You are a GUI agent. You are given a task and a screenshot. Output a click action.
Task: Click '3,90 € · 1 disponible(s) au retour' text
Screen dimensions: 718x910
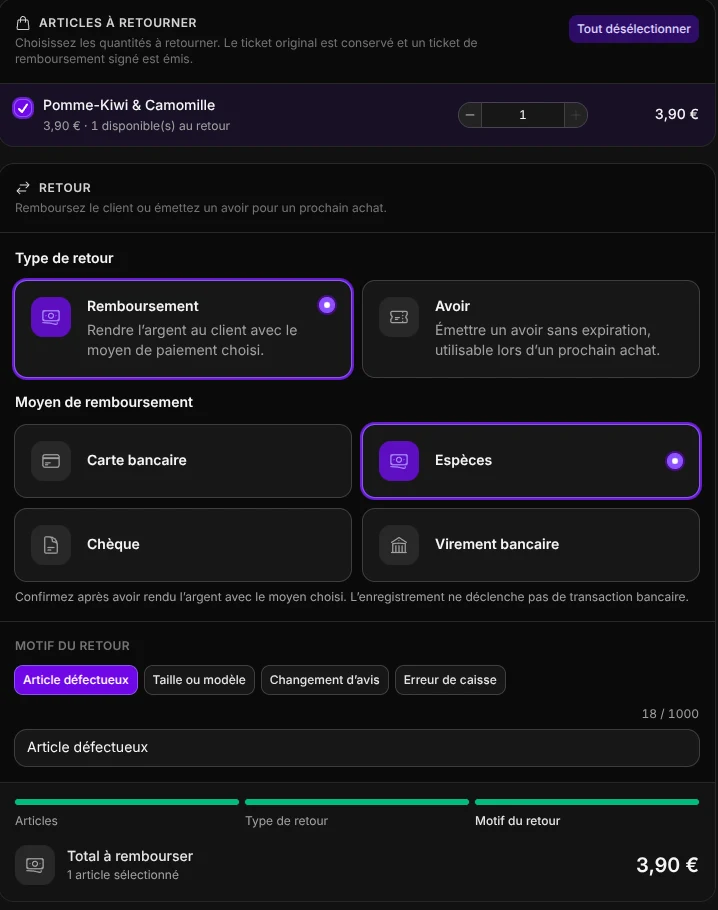(x=136, y=126)
